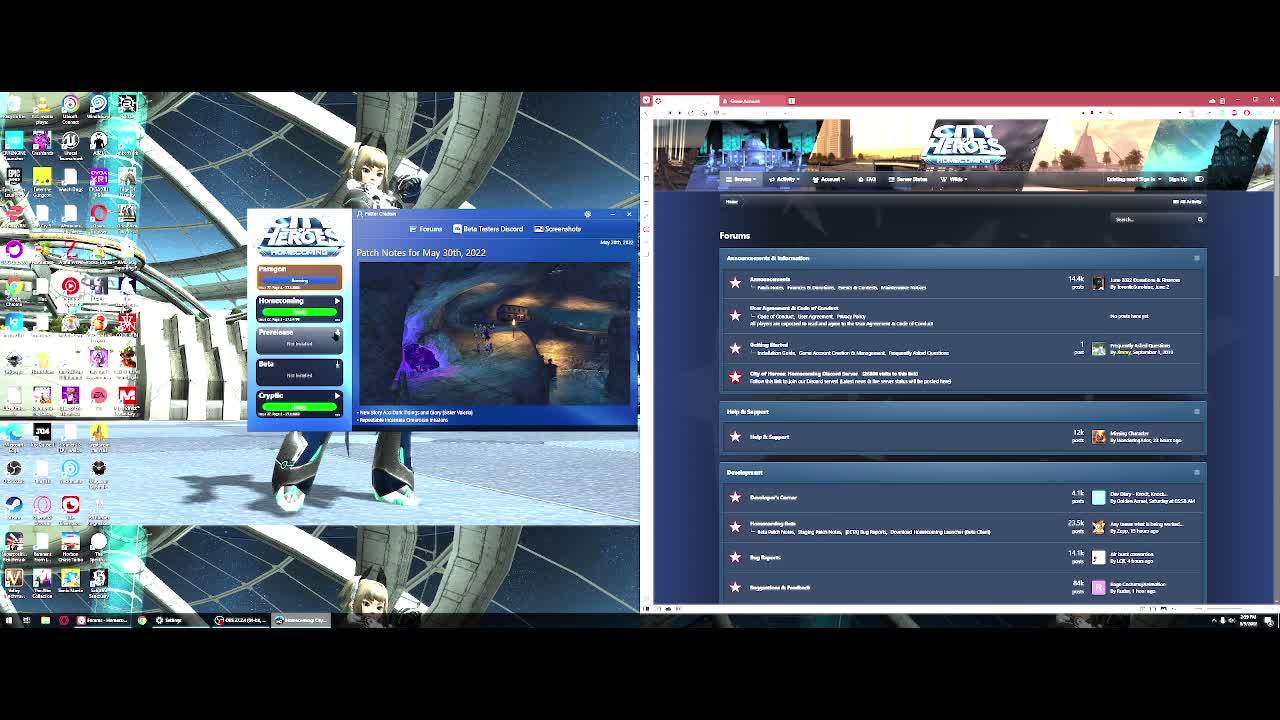Open Wiki dropdown in forum navigation
This screenshot has width=1280, height=720.
pos(955,180)
